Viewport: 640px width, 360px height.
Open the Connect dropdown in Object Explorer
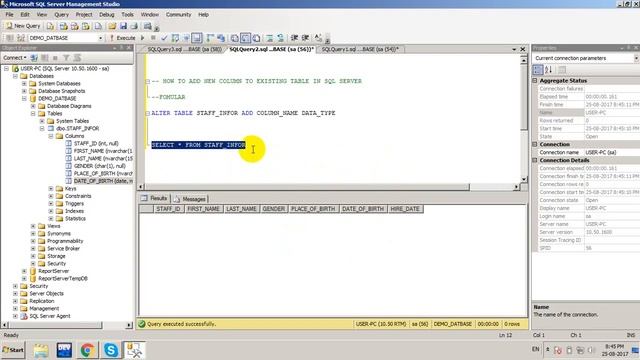15,58
